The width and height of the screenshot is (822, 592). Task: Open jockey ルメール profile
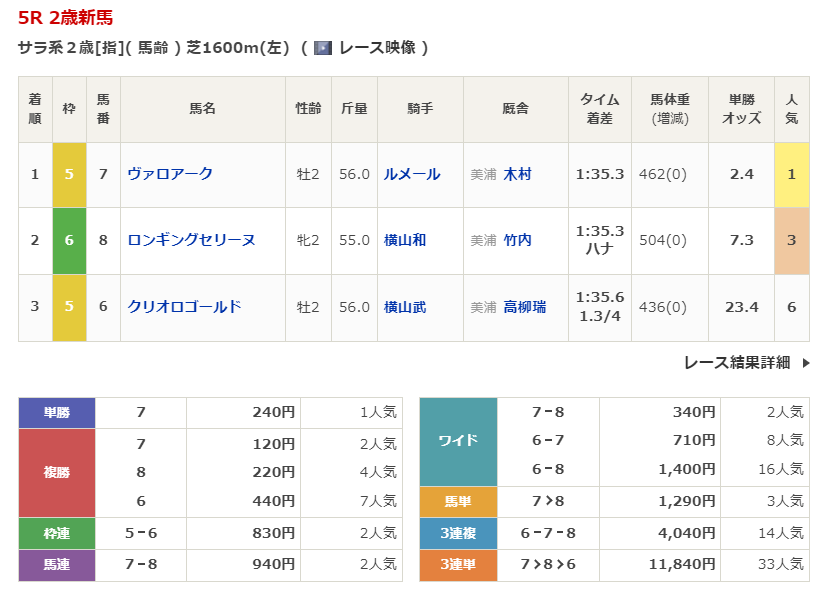coord(411,174)
